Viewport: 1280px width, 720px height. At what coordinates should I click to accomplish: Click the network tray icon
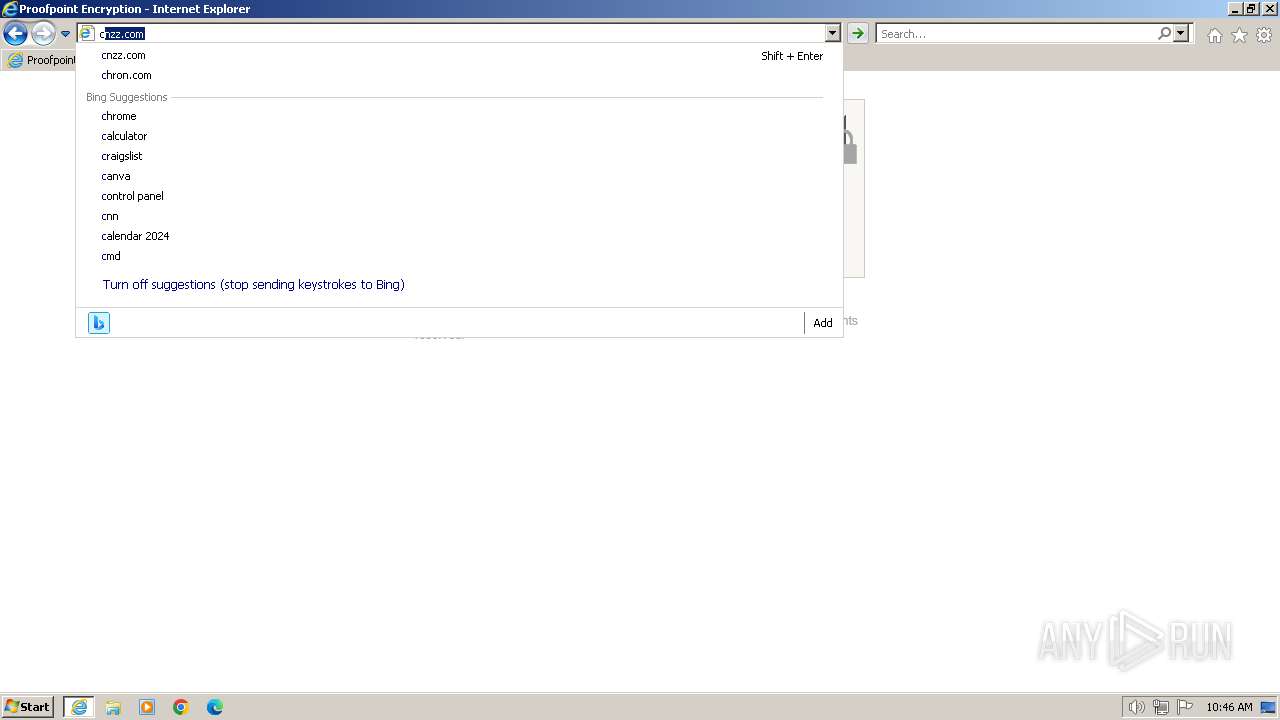tap(1161, 707)
